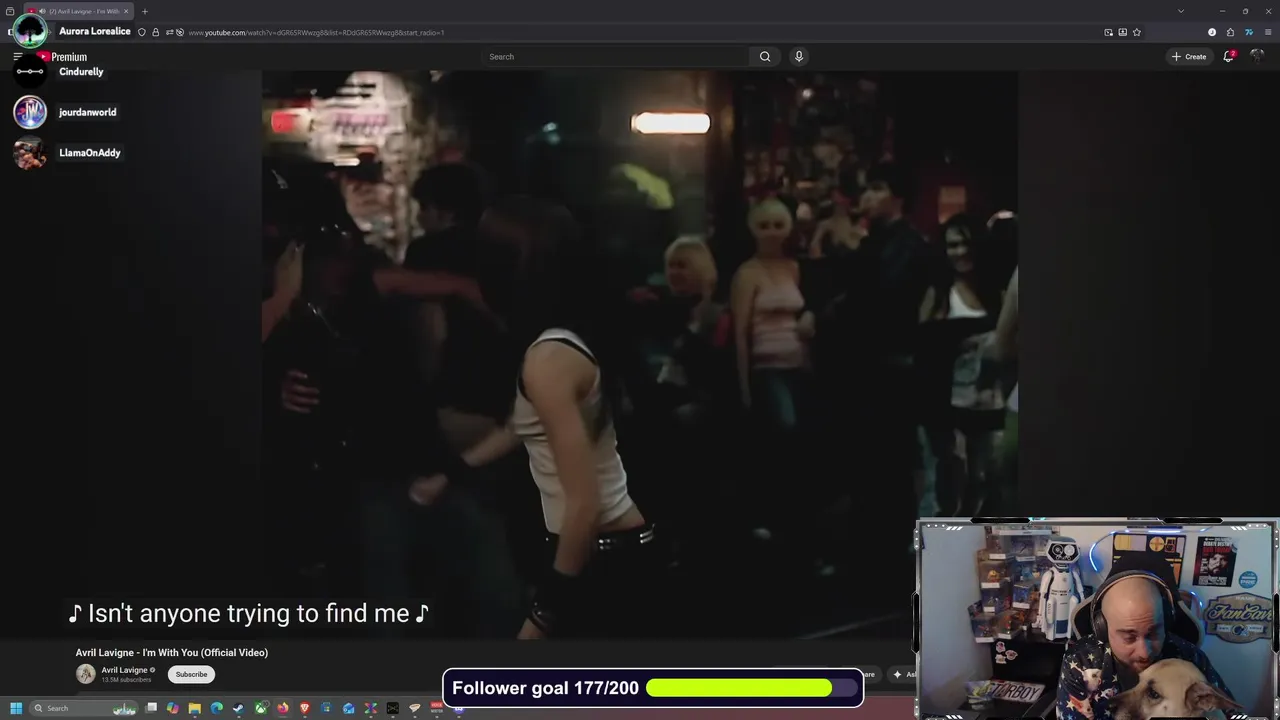This screenshot has width=1280, height=720.
Task: Click the site lock icon in the address bar
Action: 155,32
